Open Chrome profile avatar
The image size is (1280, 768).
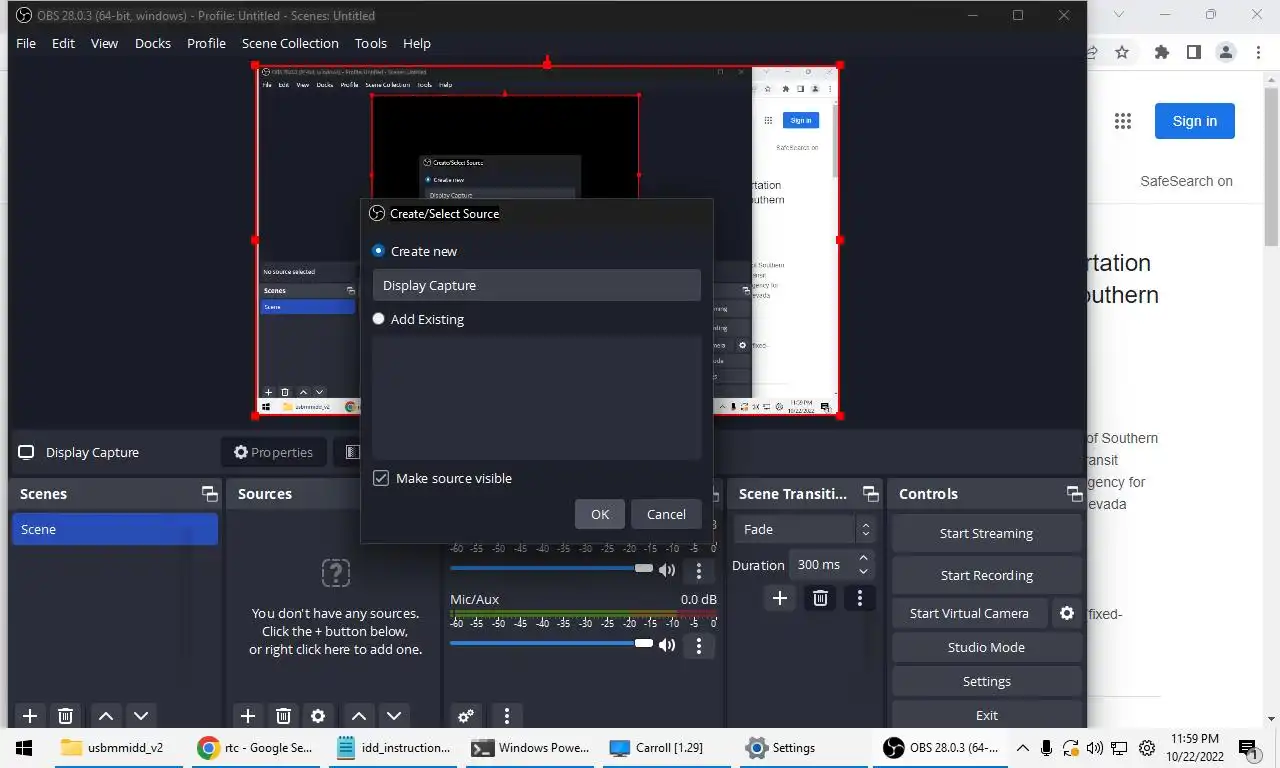tap(1226, 52)
